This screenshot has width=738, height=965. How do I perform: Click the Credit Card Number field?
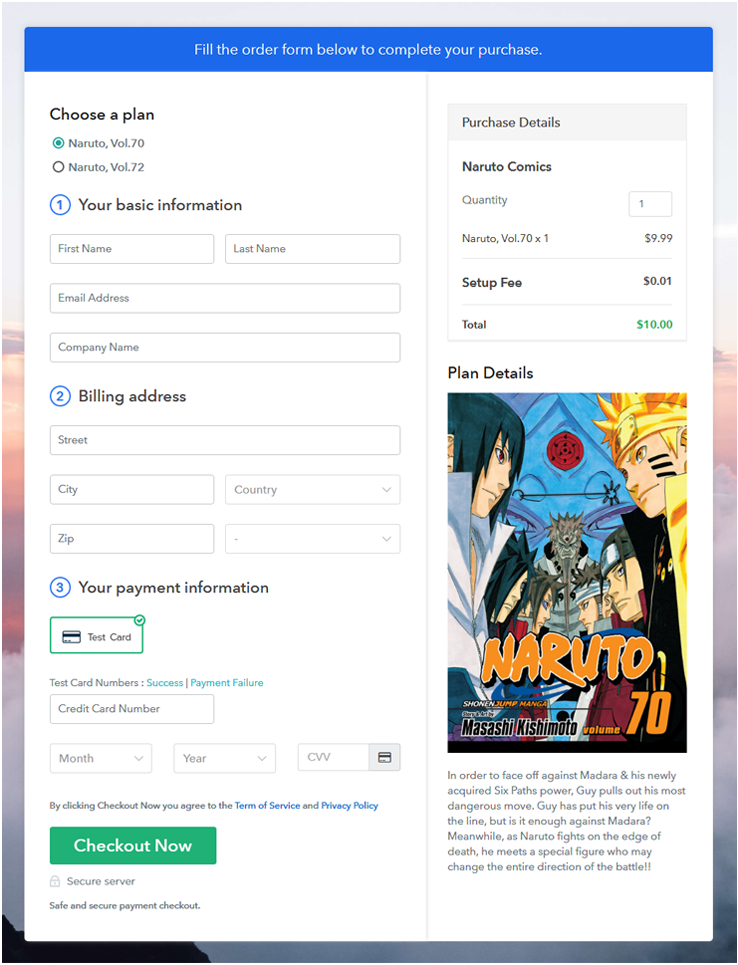pos(132,709)
